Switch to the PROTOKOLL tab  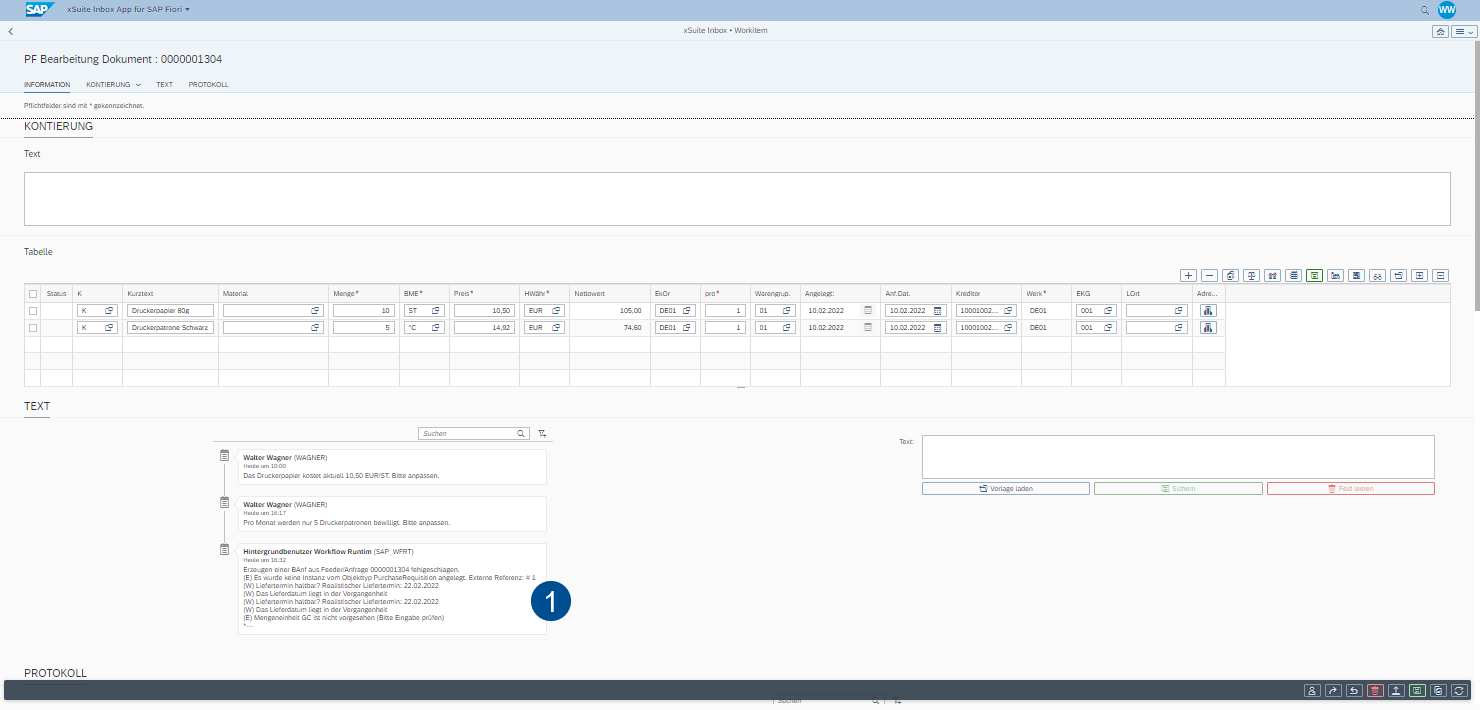208,85
